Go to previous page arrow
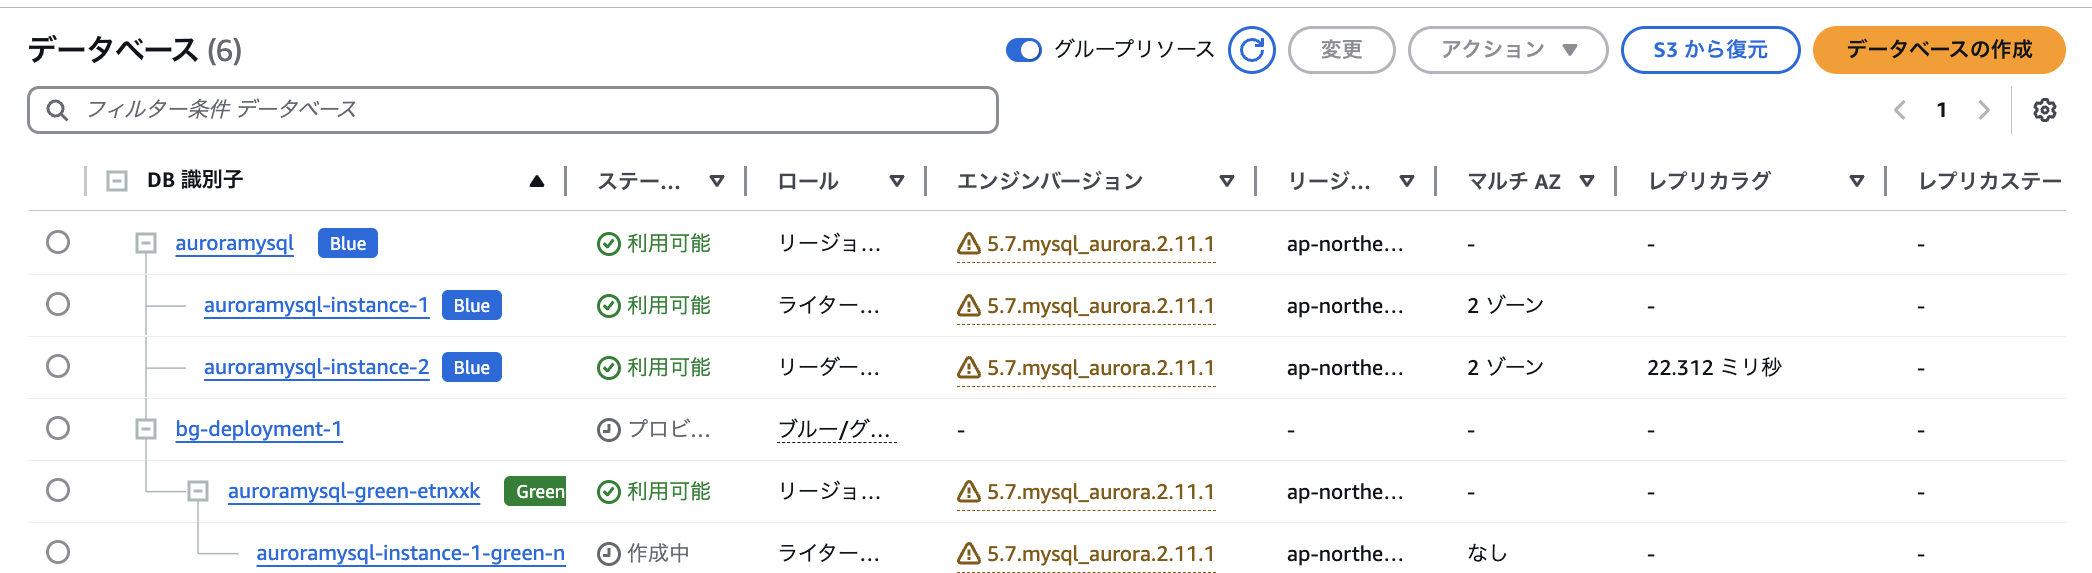Viewport: 2092px width, 573px height. pyautogui.click(x=1900, y=110)
